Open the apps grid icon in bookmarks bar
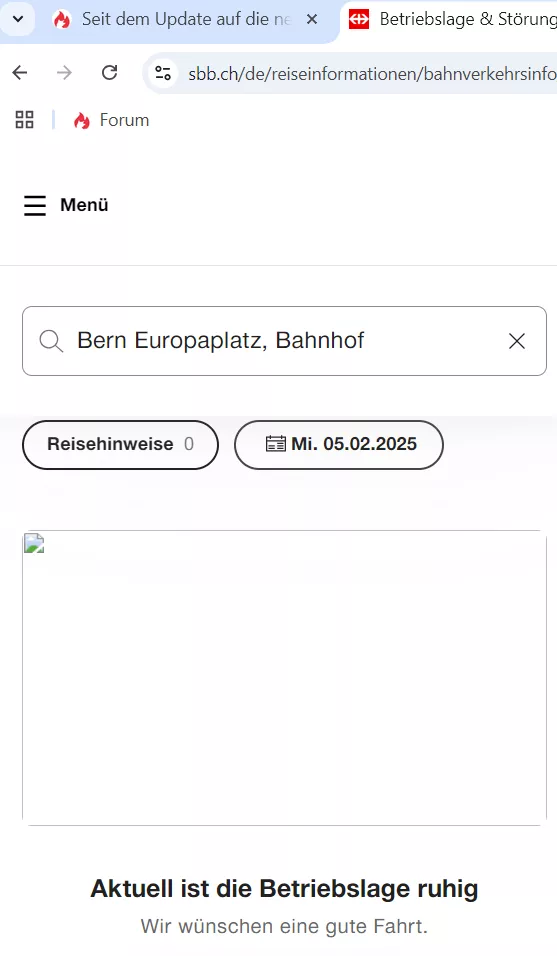The height and width of the screenshot is (956, 557). tap(24, 120)
